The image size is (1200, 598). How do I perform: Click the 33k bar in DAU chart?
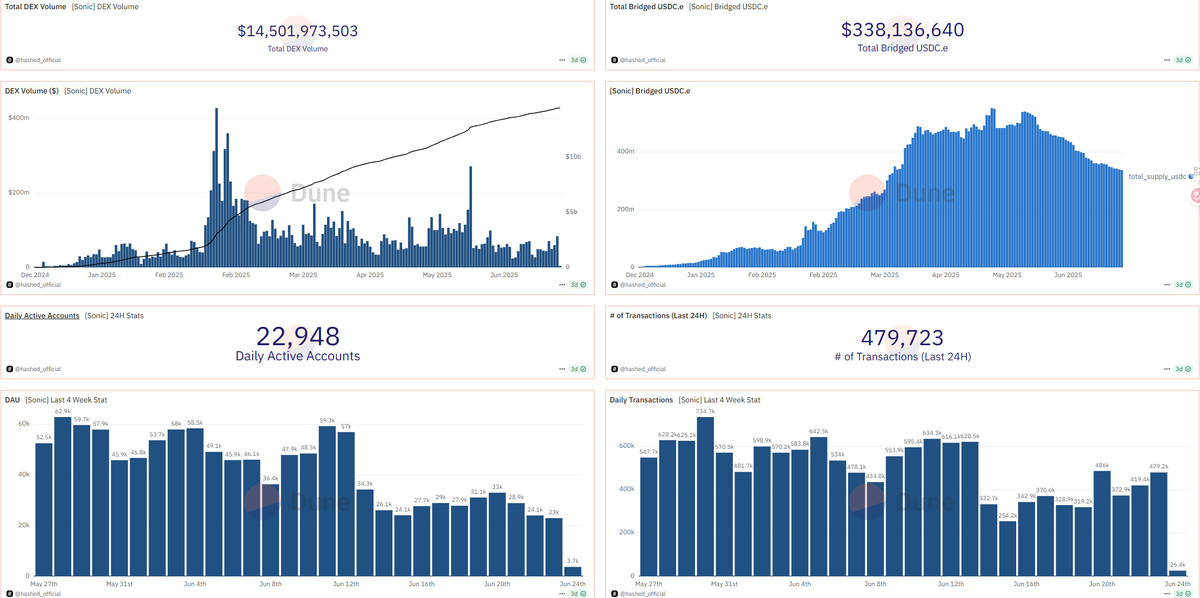497,535
